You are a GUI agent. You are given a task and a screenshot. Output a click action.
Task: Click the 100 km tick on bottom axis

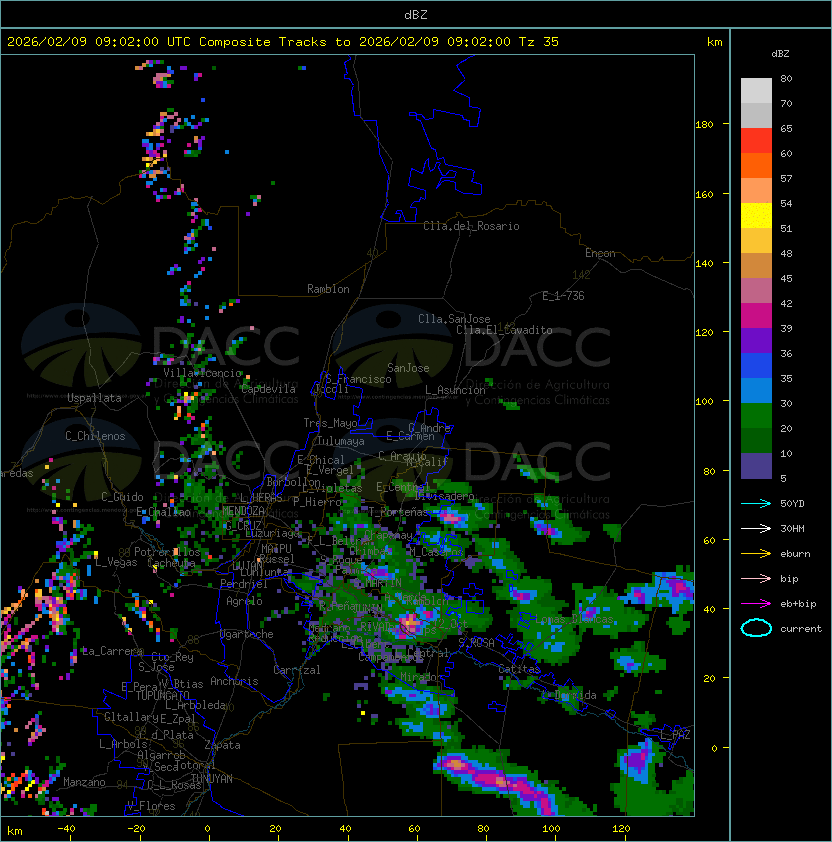pos(551,829)
